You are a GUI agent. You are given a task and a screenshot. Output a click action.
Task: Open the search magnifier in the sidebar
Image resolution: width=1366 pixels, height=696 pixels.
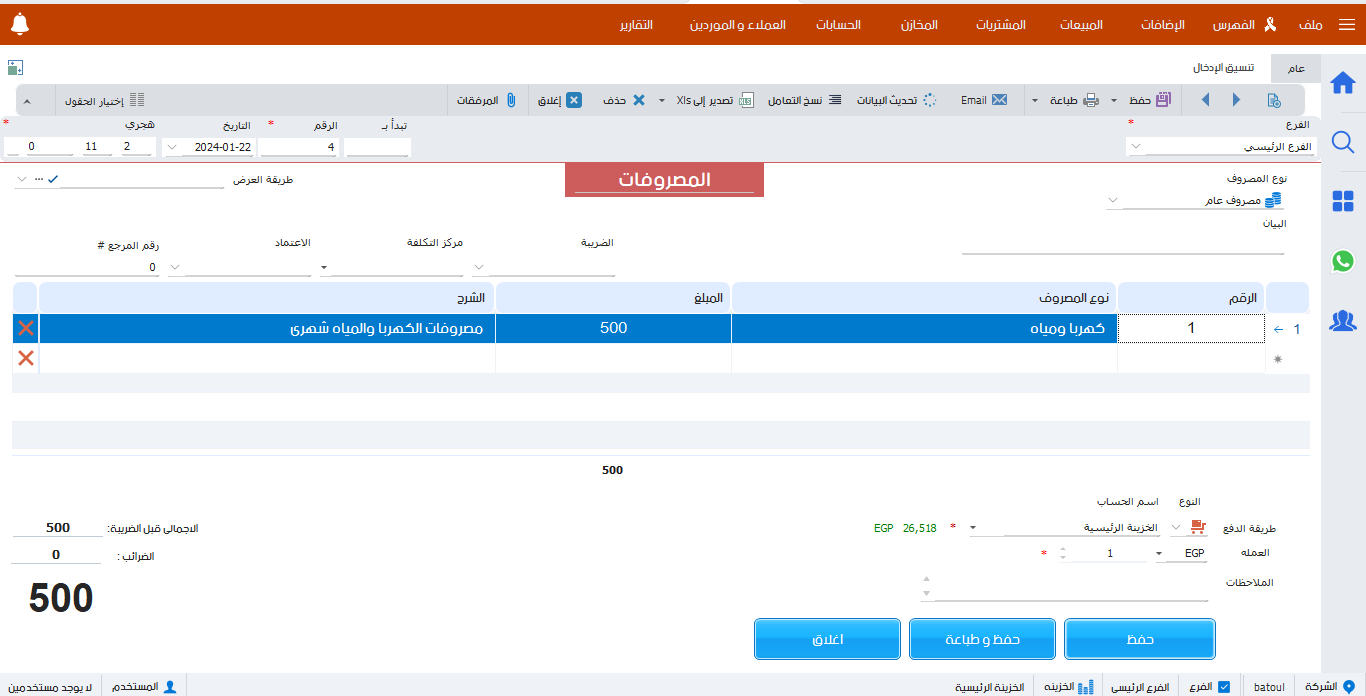tap(1343, 143)
